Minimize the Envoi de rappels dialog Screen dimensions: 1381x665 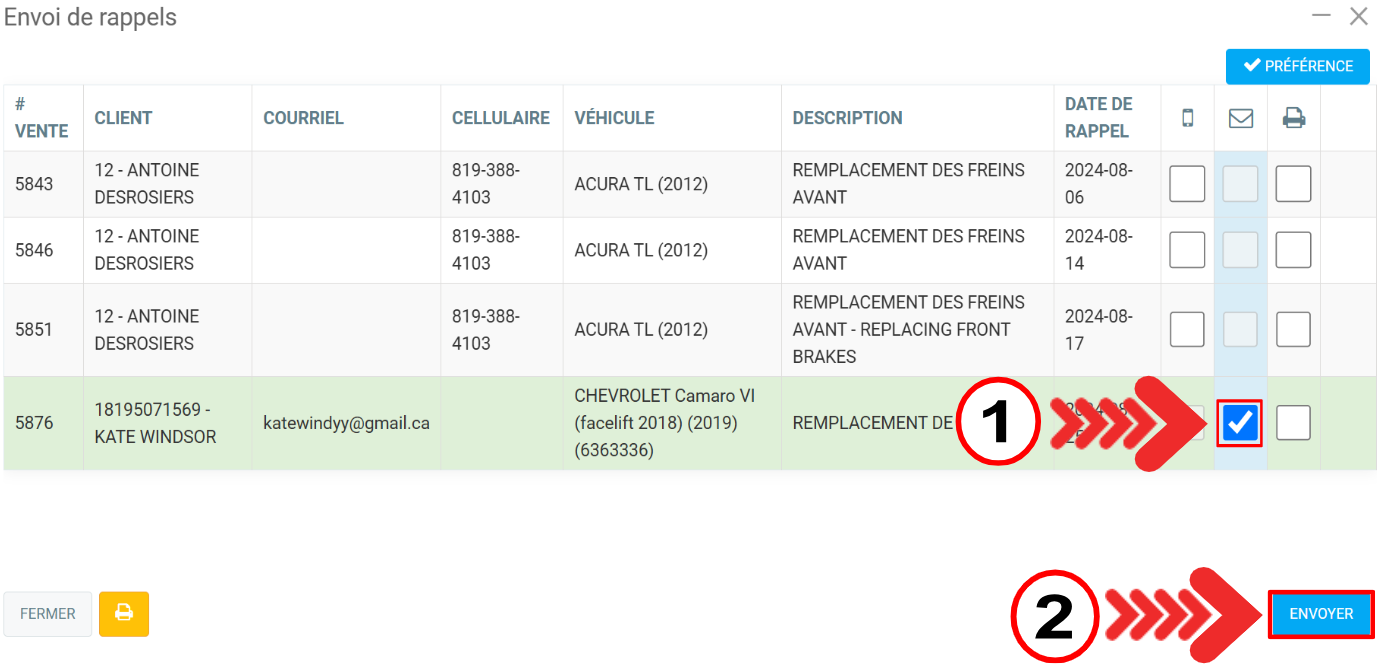pyautogui.click(x=1321, y=16)
